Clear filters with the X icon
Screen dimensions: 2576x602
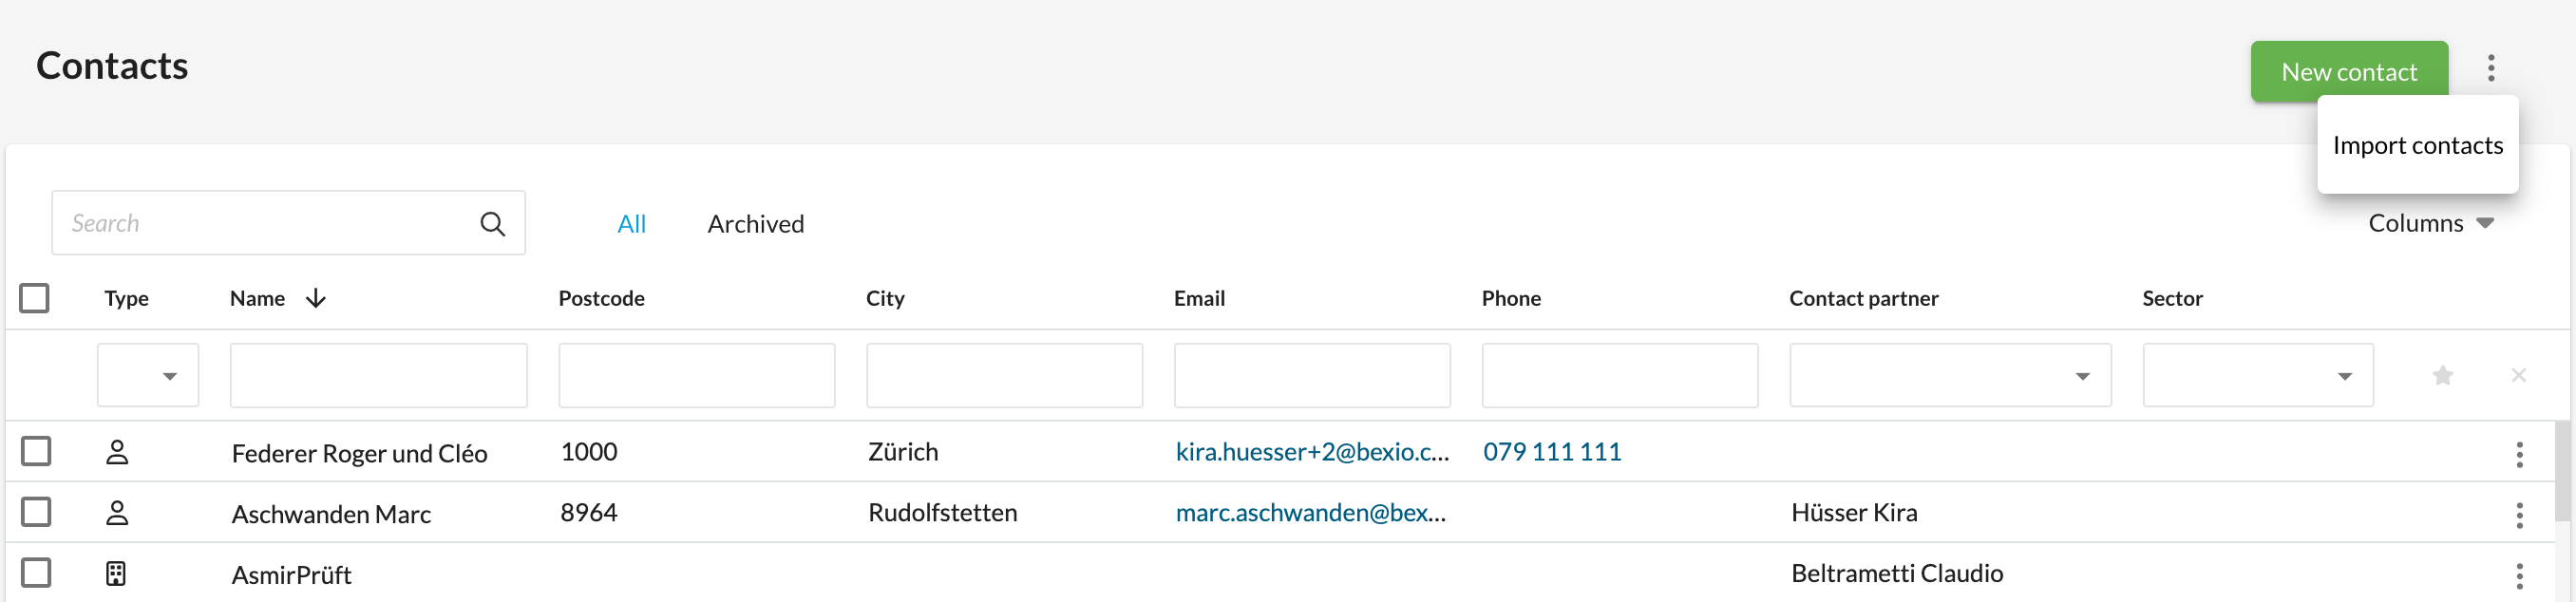pos(2518,375)
